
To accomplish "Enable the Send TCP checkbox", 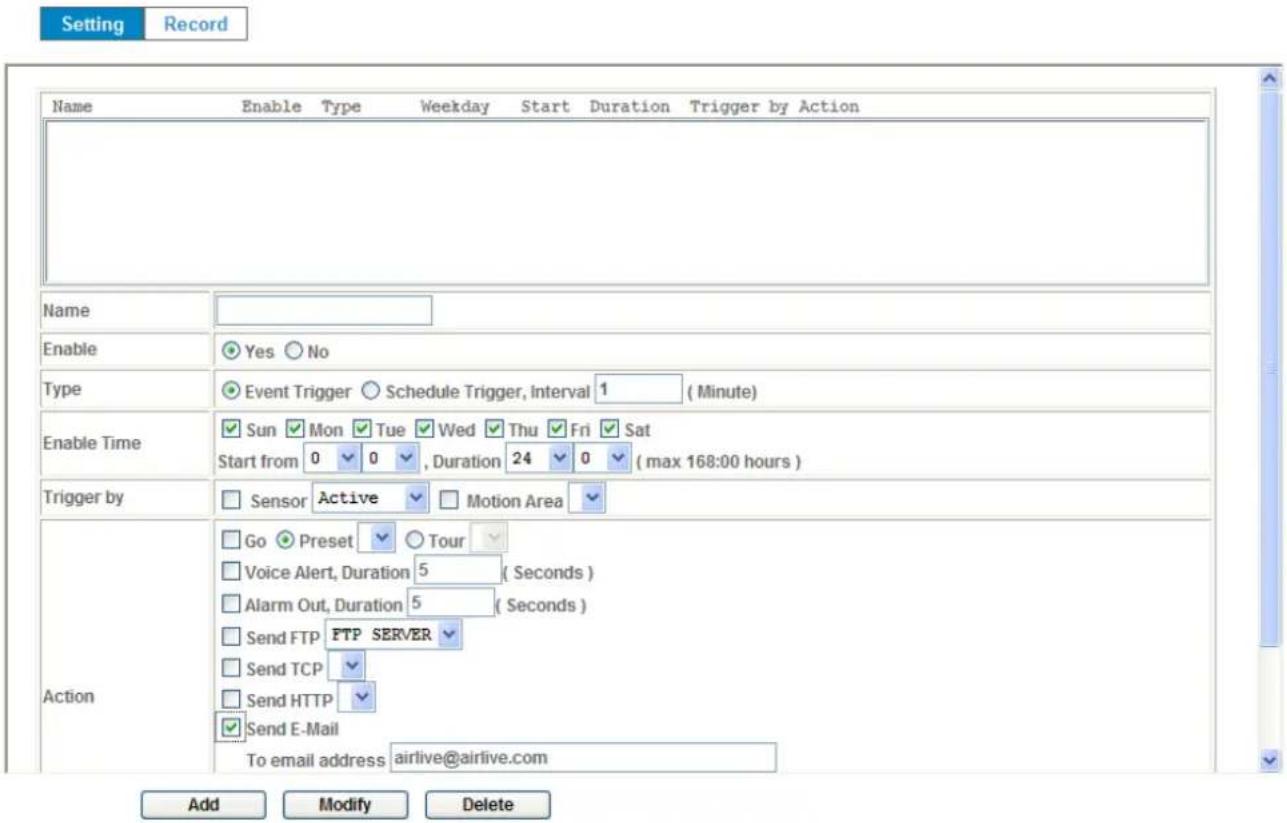I will pyautogui.click(x=230, y=668).
